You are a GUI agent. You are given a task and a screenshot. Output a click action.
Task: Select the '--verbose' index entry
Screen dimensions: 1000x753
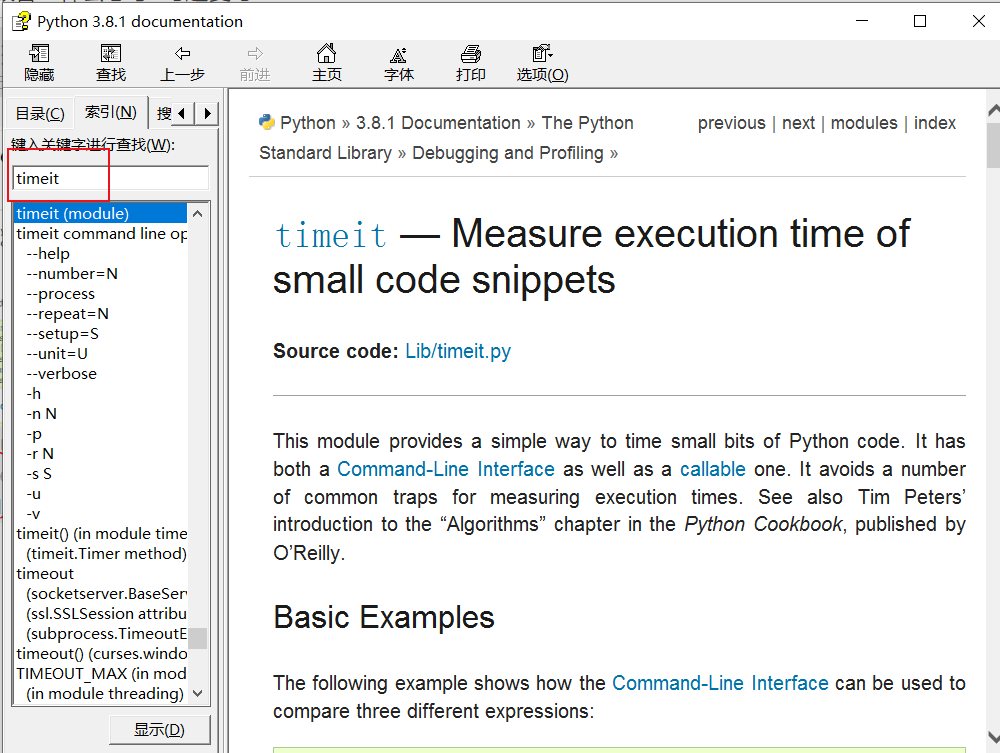62,374
